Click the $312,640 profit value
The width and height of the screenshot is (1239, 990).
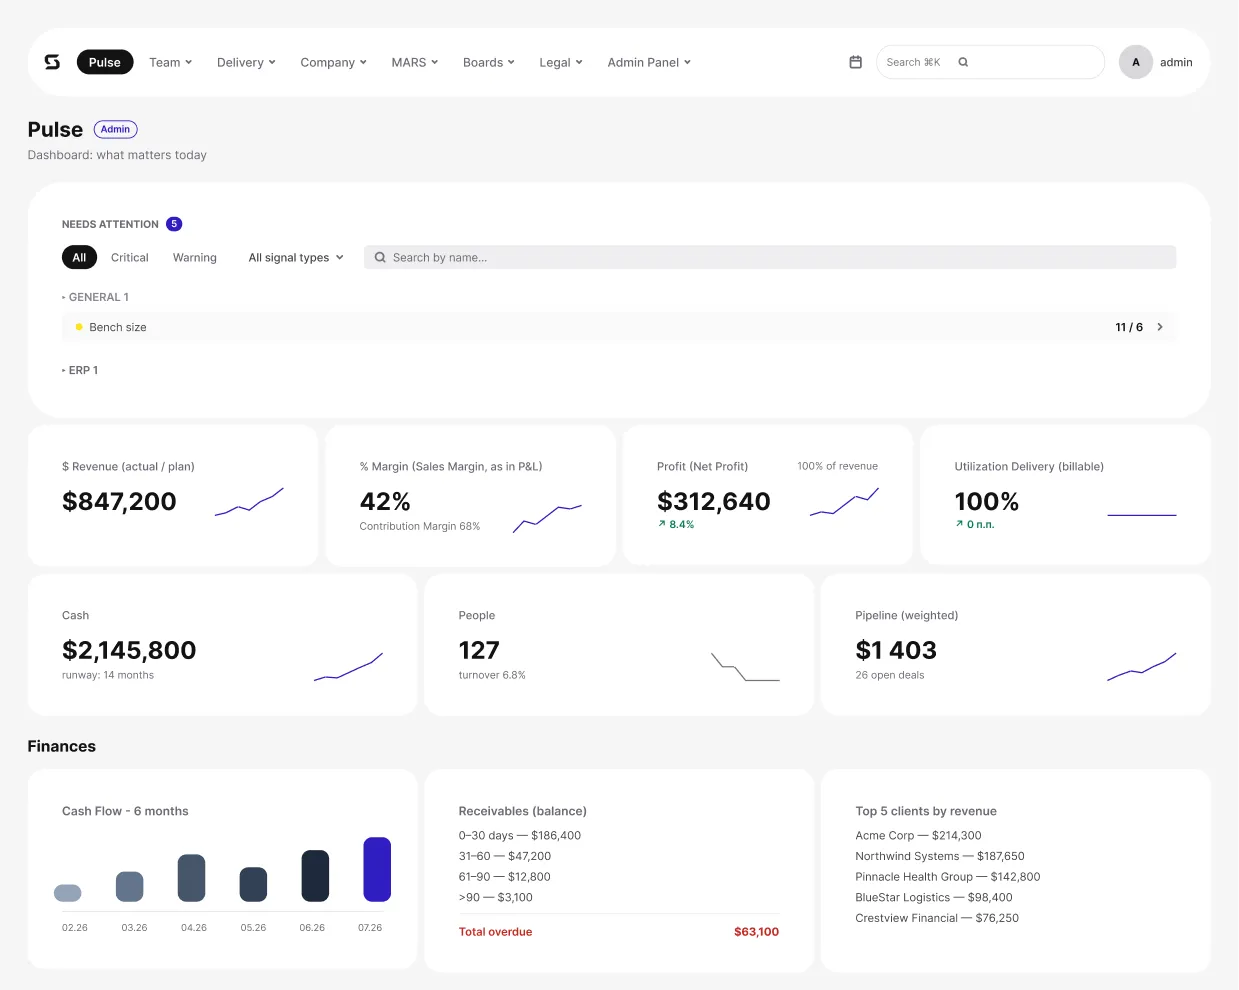point(714,502)
